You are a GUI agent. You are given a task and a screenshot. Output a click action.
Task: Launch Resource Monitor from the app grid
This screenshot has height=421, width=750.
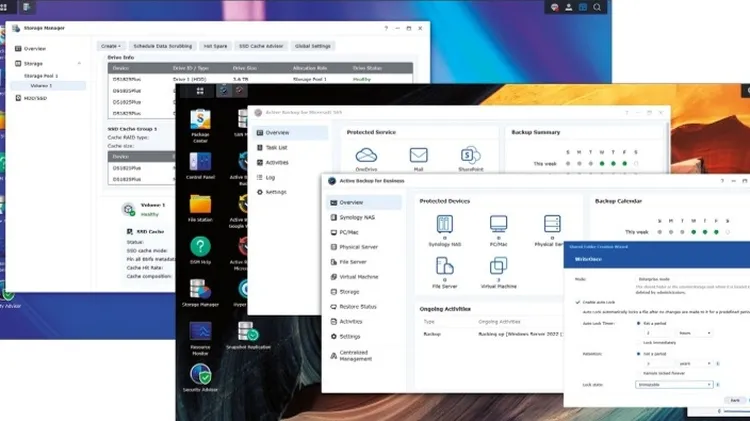pos(200,331)
